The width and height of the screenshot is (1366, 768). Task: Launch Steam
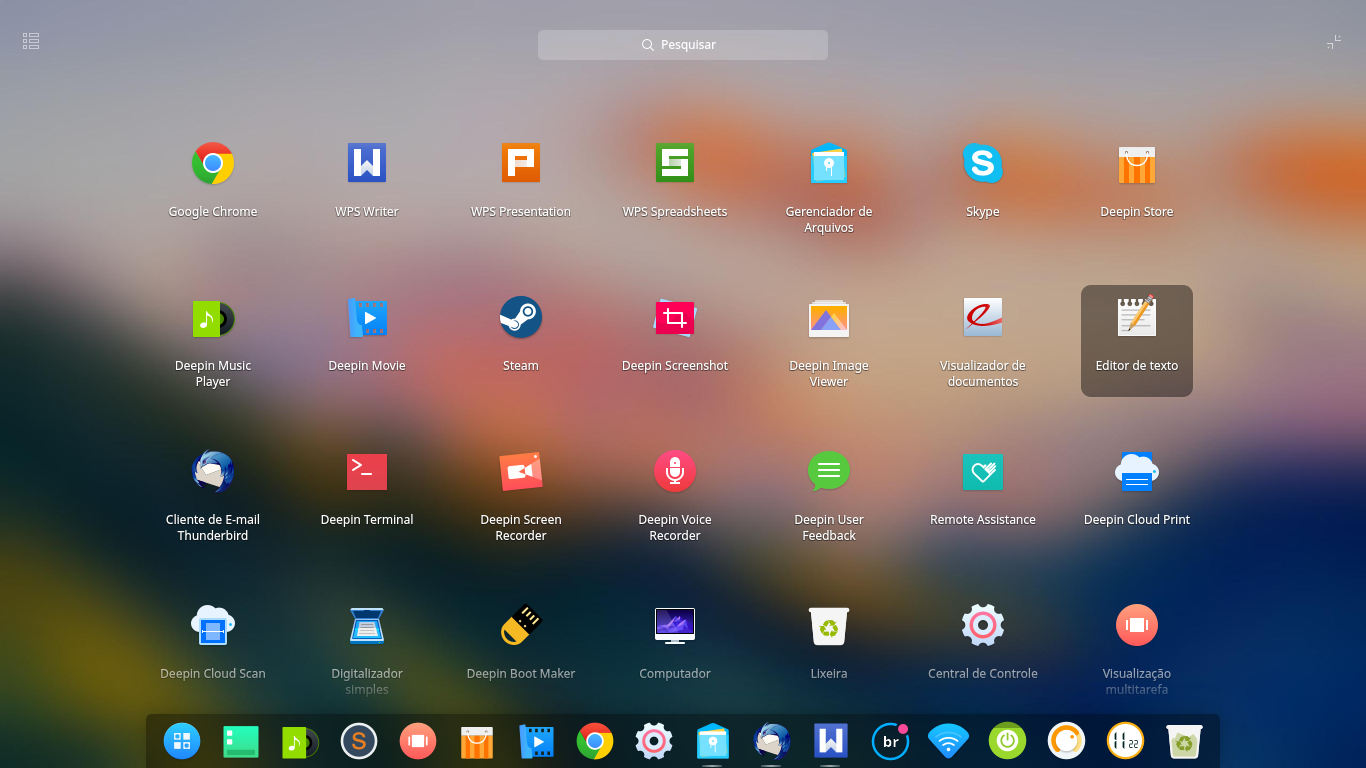[x=521, y=317]
